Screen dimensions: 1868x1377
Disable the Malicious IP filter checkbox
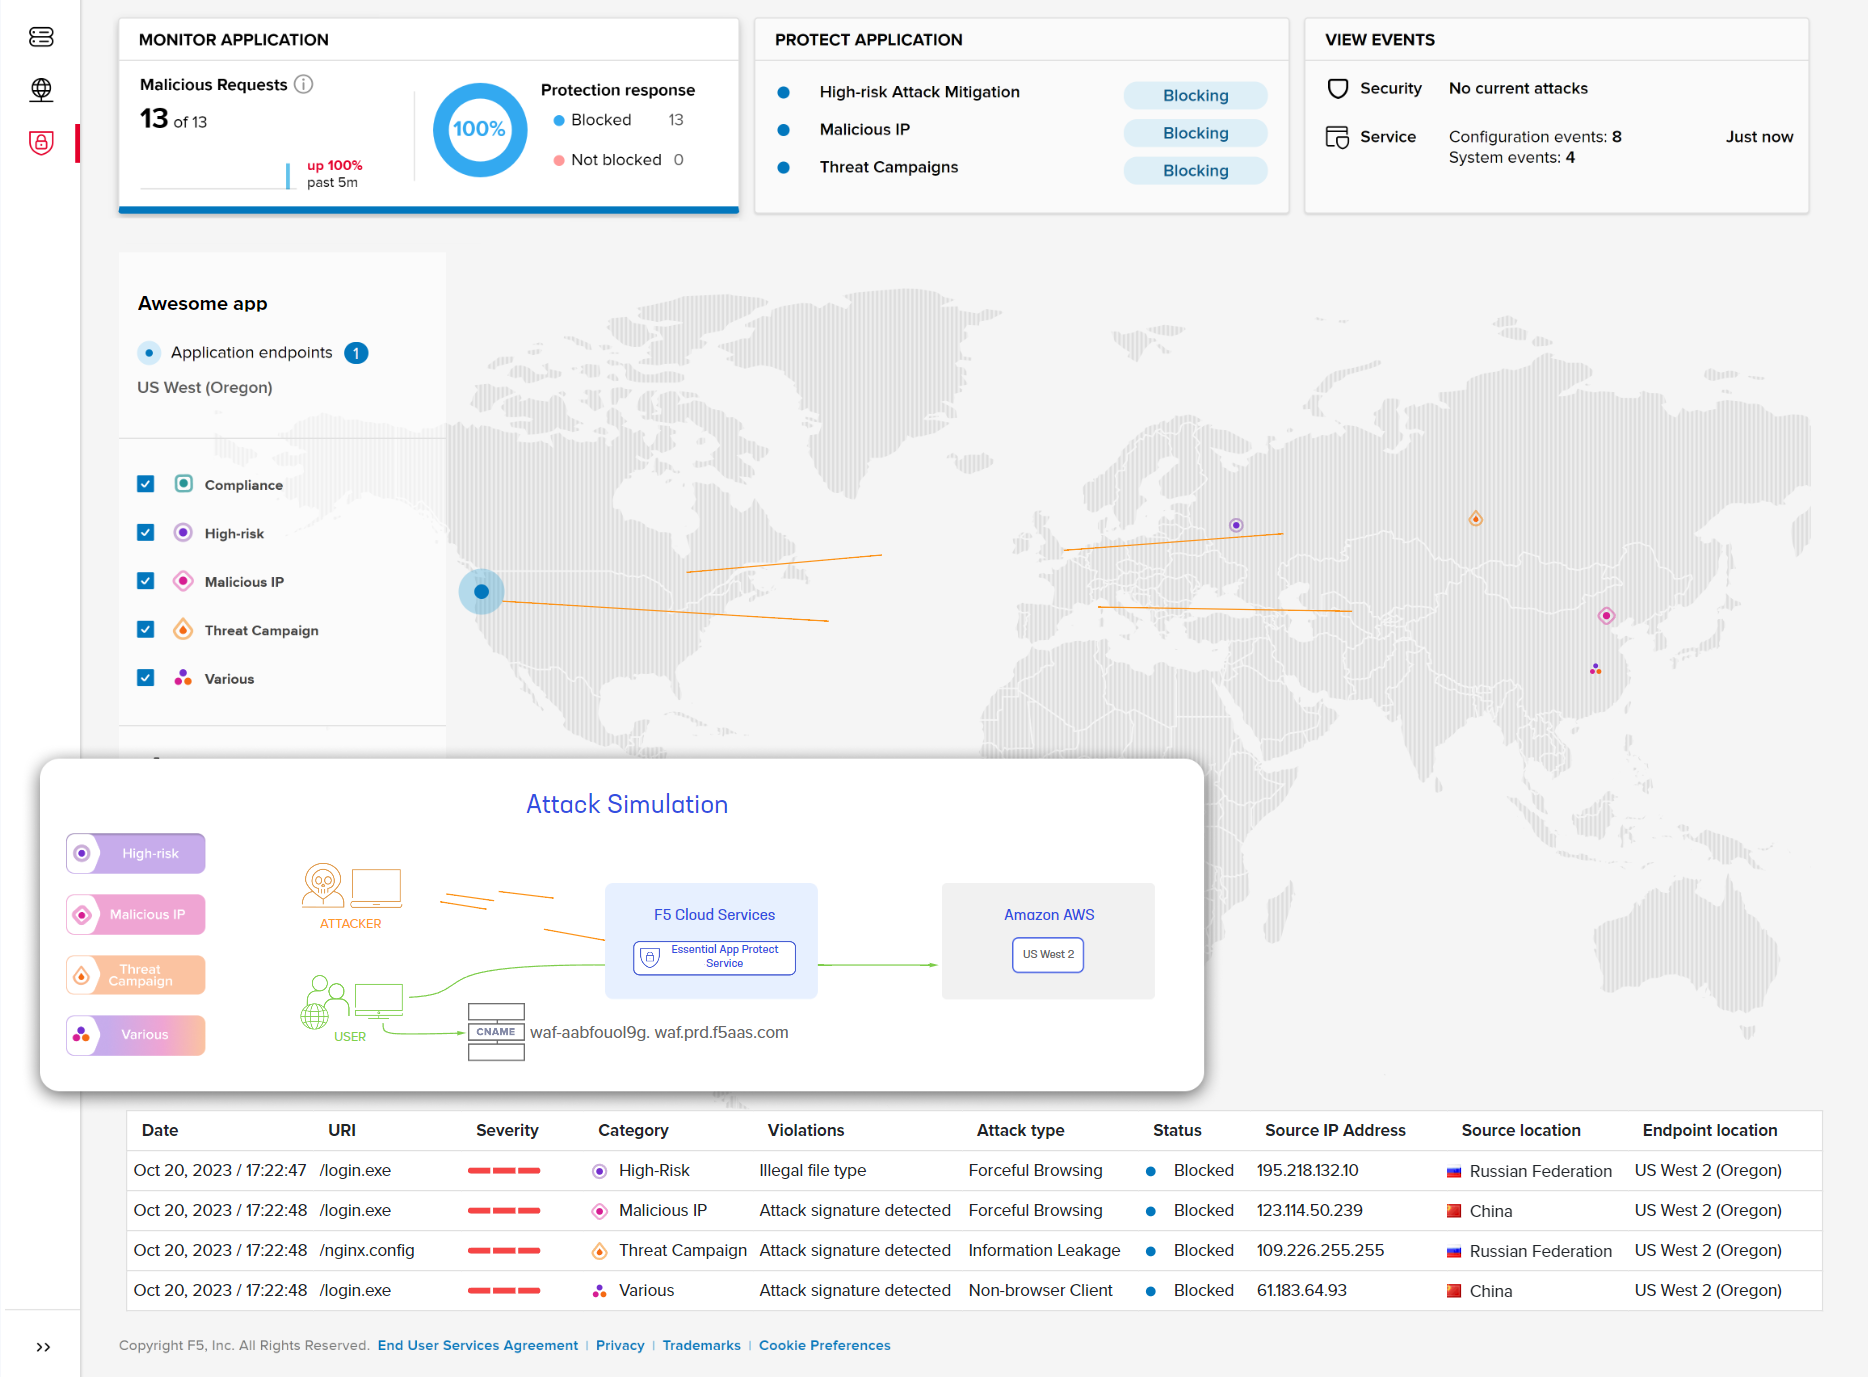[x=145, y=580]
